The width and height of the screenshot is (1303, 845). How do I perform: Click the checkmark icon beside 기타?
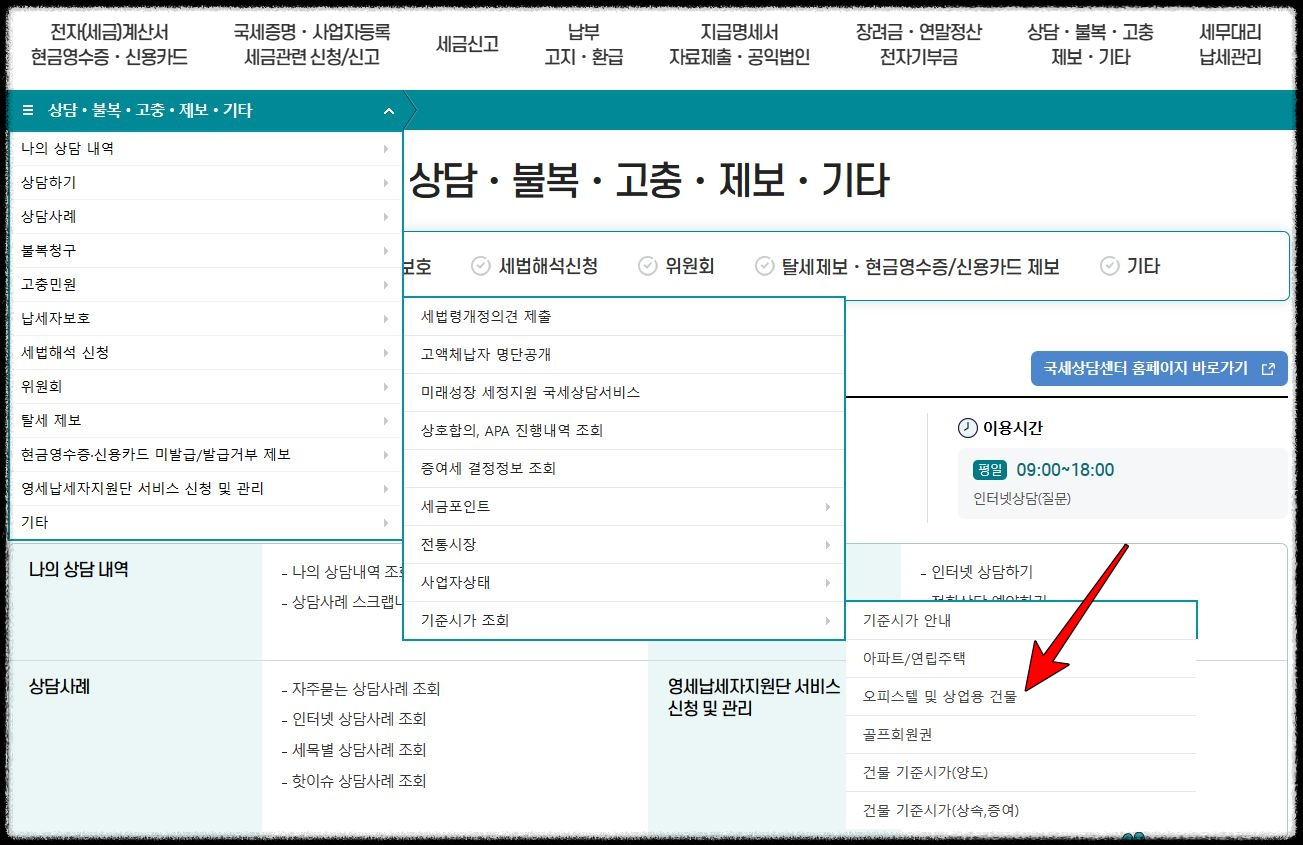coord(1108,266)
